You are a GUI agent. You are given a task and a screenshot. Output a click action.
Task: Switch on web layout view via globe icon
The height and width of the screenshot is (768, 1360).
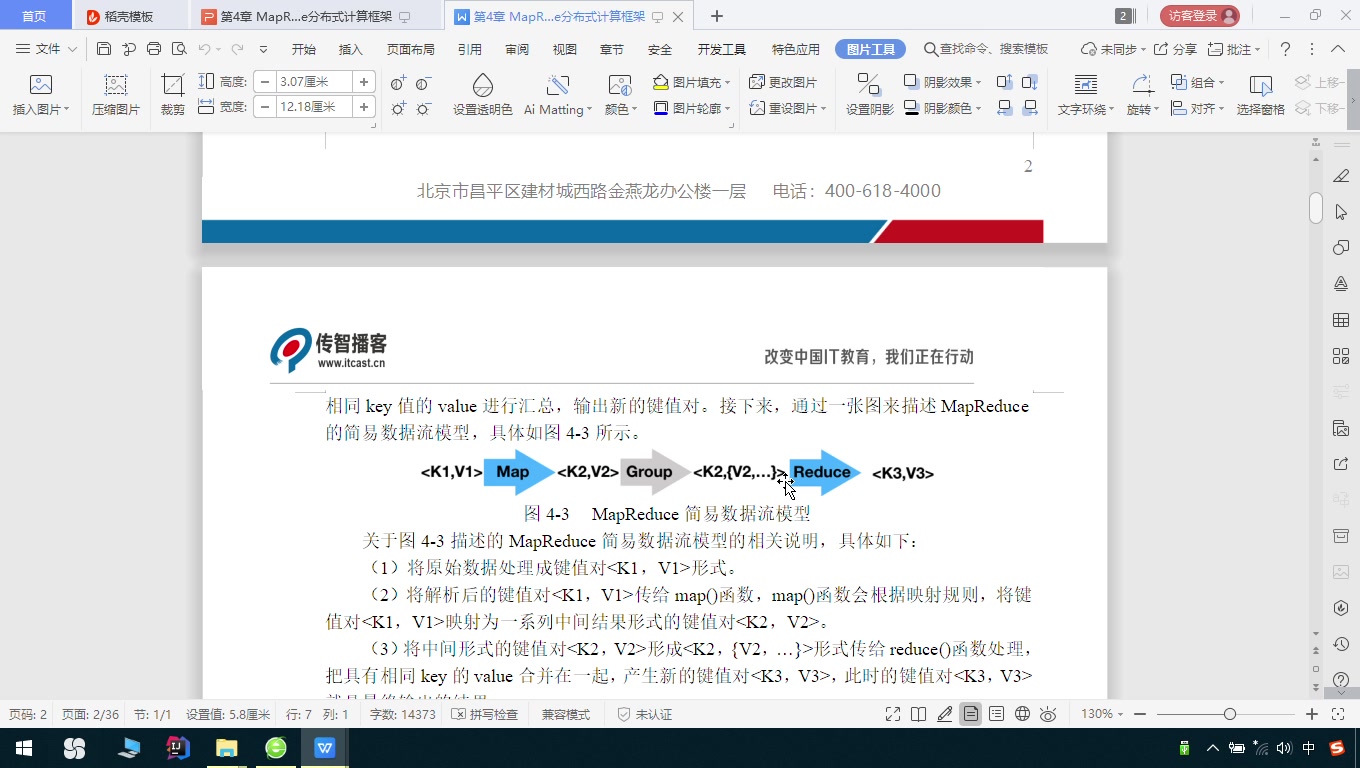pyautogui.click(x=1022, y=714)
